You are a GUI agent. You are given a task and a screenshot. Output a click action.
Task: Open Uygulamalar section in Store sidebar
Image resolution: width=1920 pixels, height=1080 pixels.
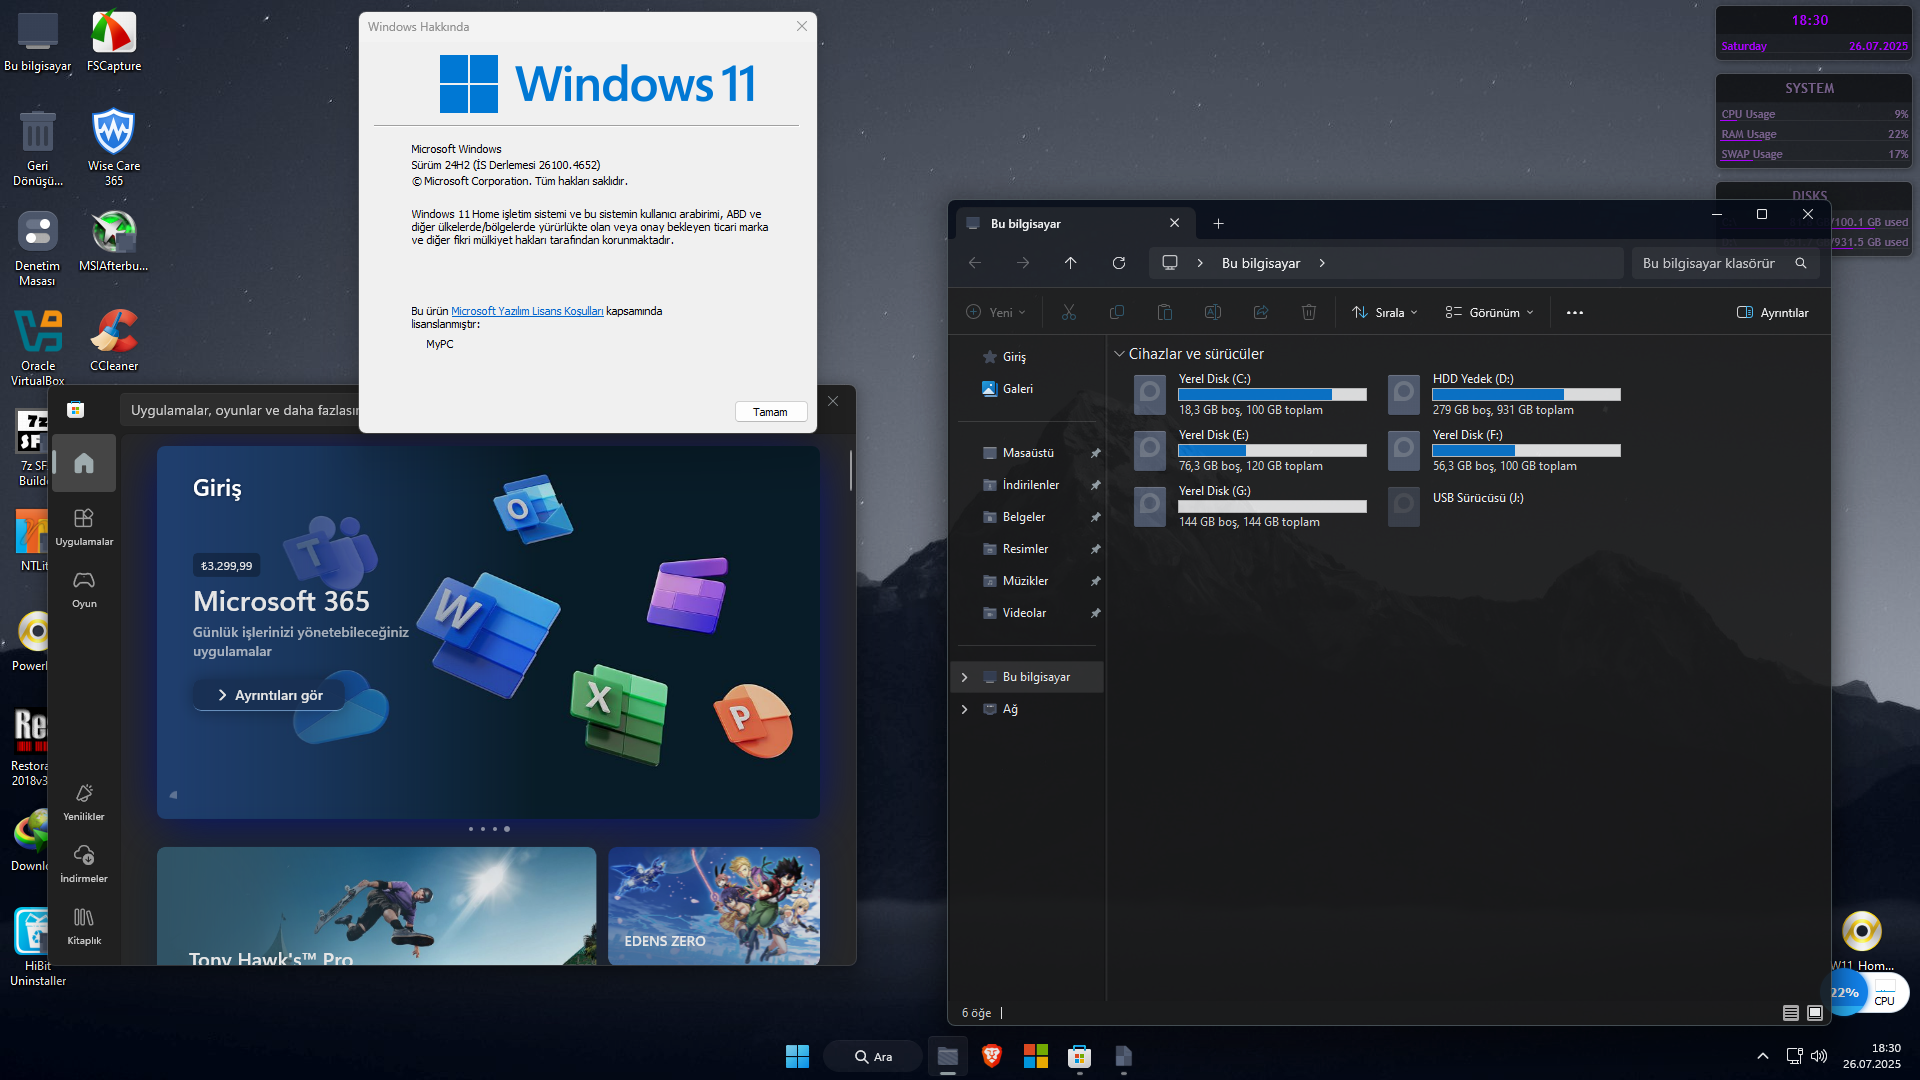pyautogui.click(x=84, y=526)
